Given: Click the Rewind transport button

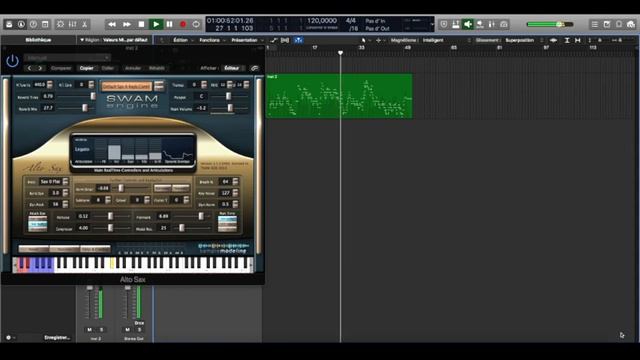Looking at the screenshot, I should (x=111, y=24).
